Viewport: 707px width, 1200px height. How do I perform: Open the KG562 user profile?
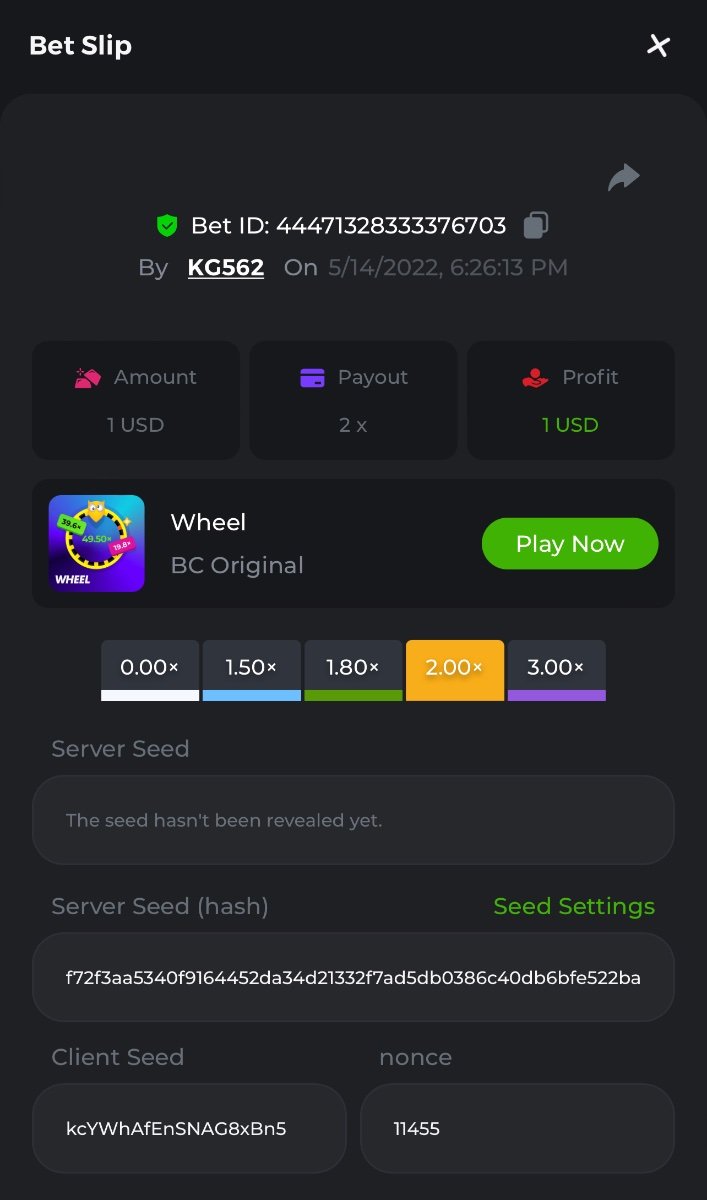coord(225,267)
